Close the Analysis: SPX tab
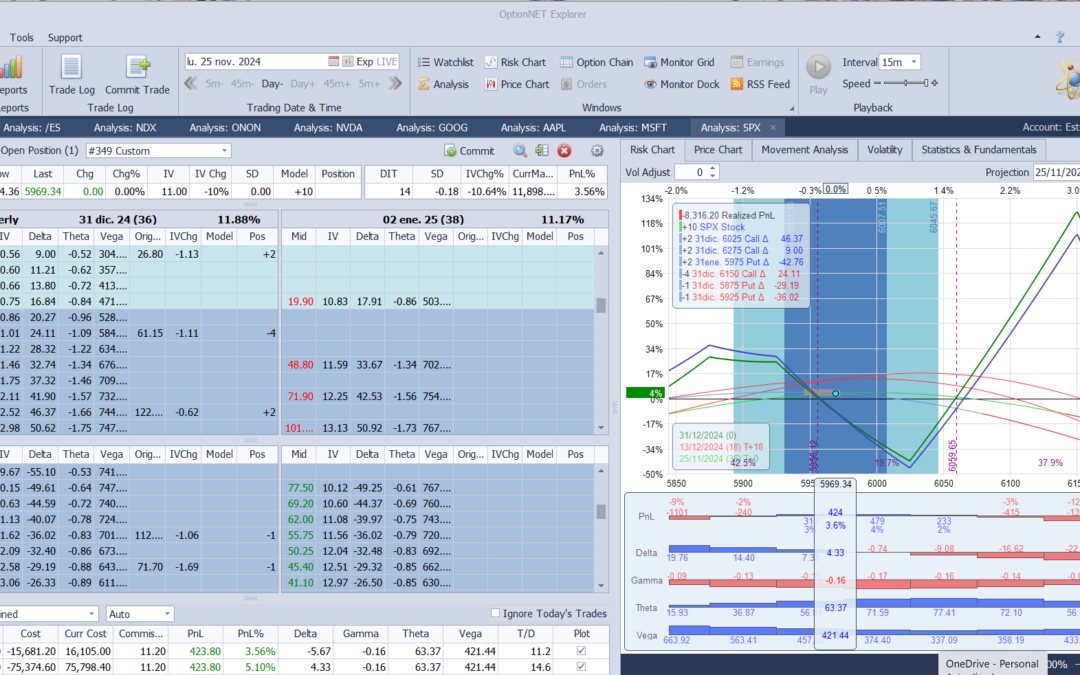 coord(773,127)
